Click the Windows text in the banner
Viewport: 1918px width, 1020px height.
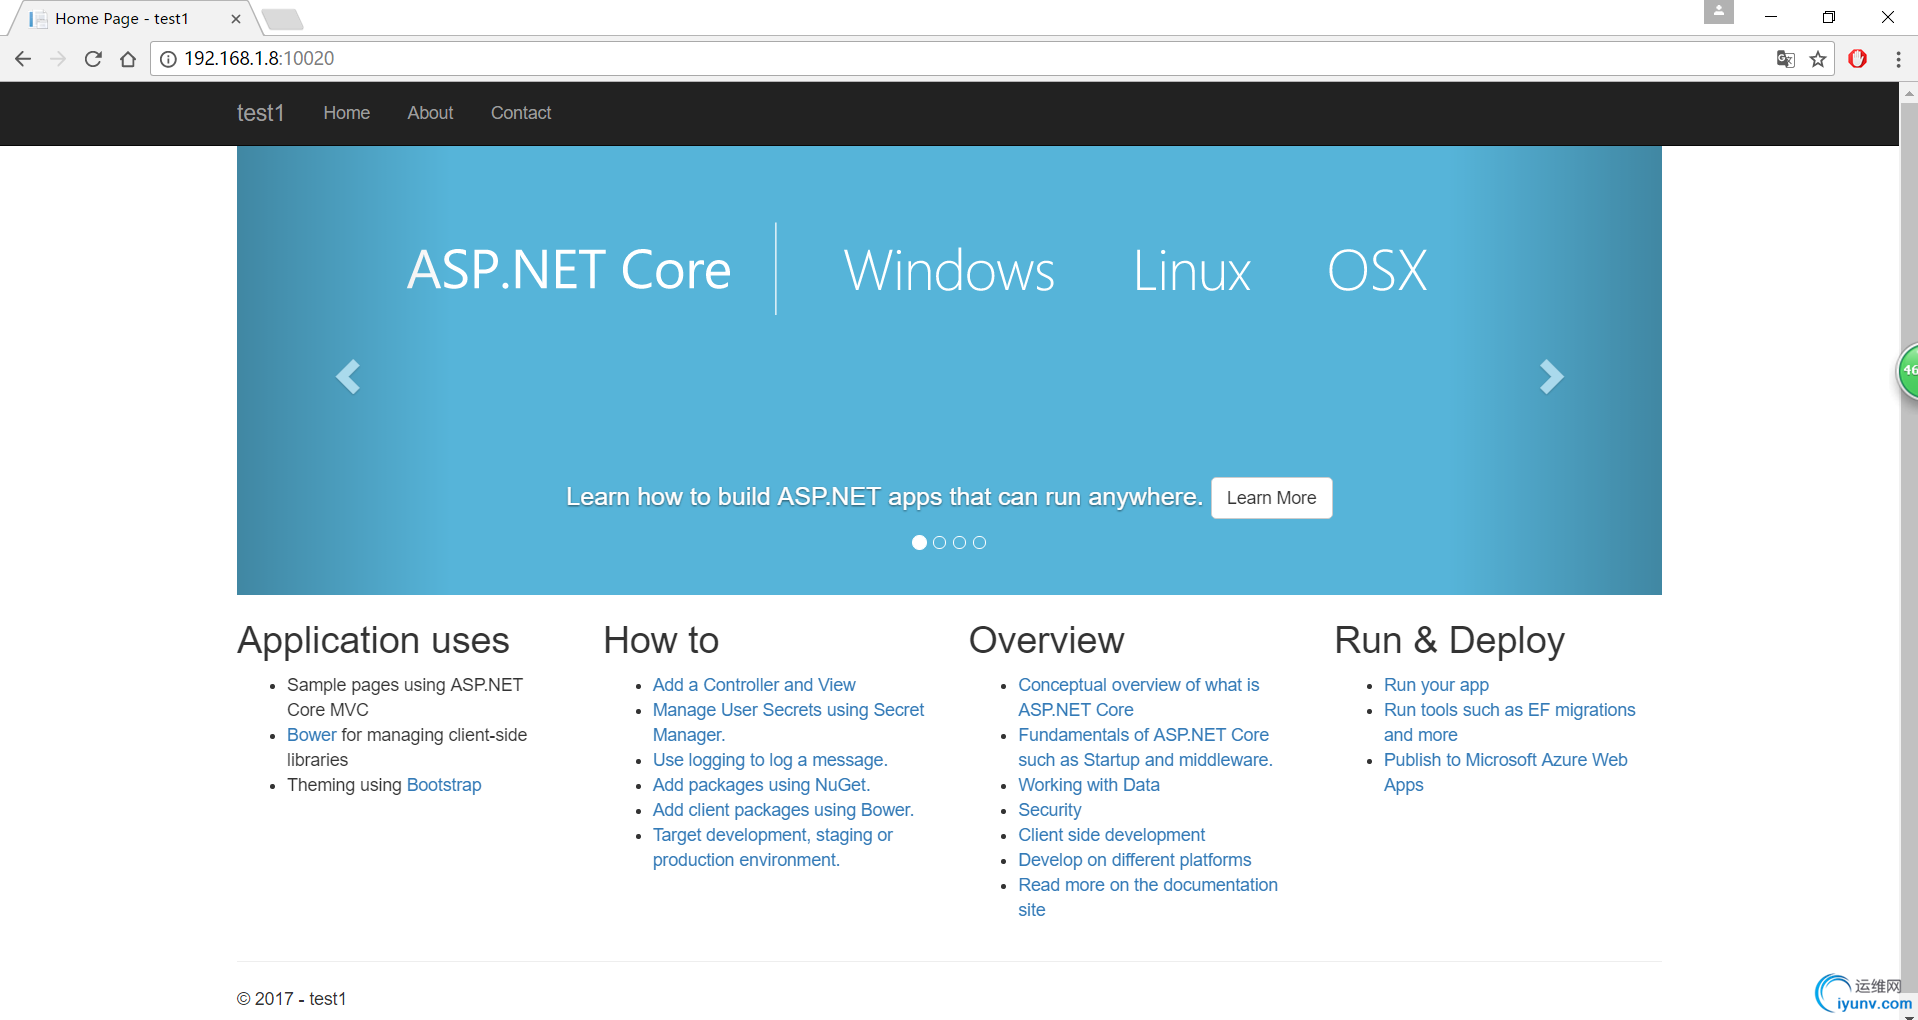949,270
